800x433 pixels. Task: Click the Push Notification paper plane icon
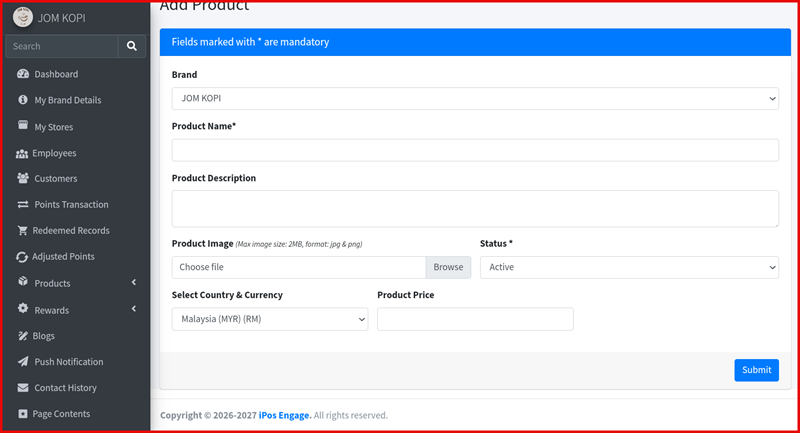[23, 362]
